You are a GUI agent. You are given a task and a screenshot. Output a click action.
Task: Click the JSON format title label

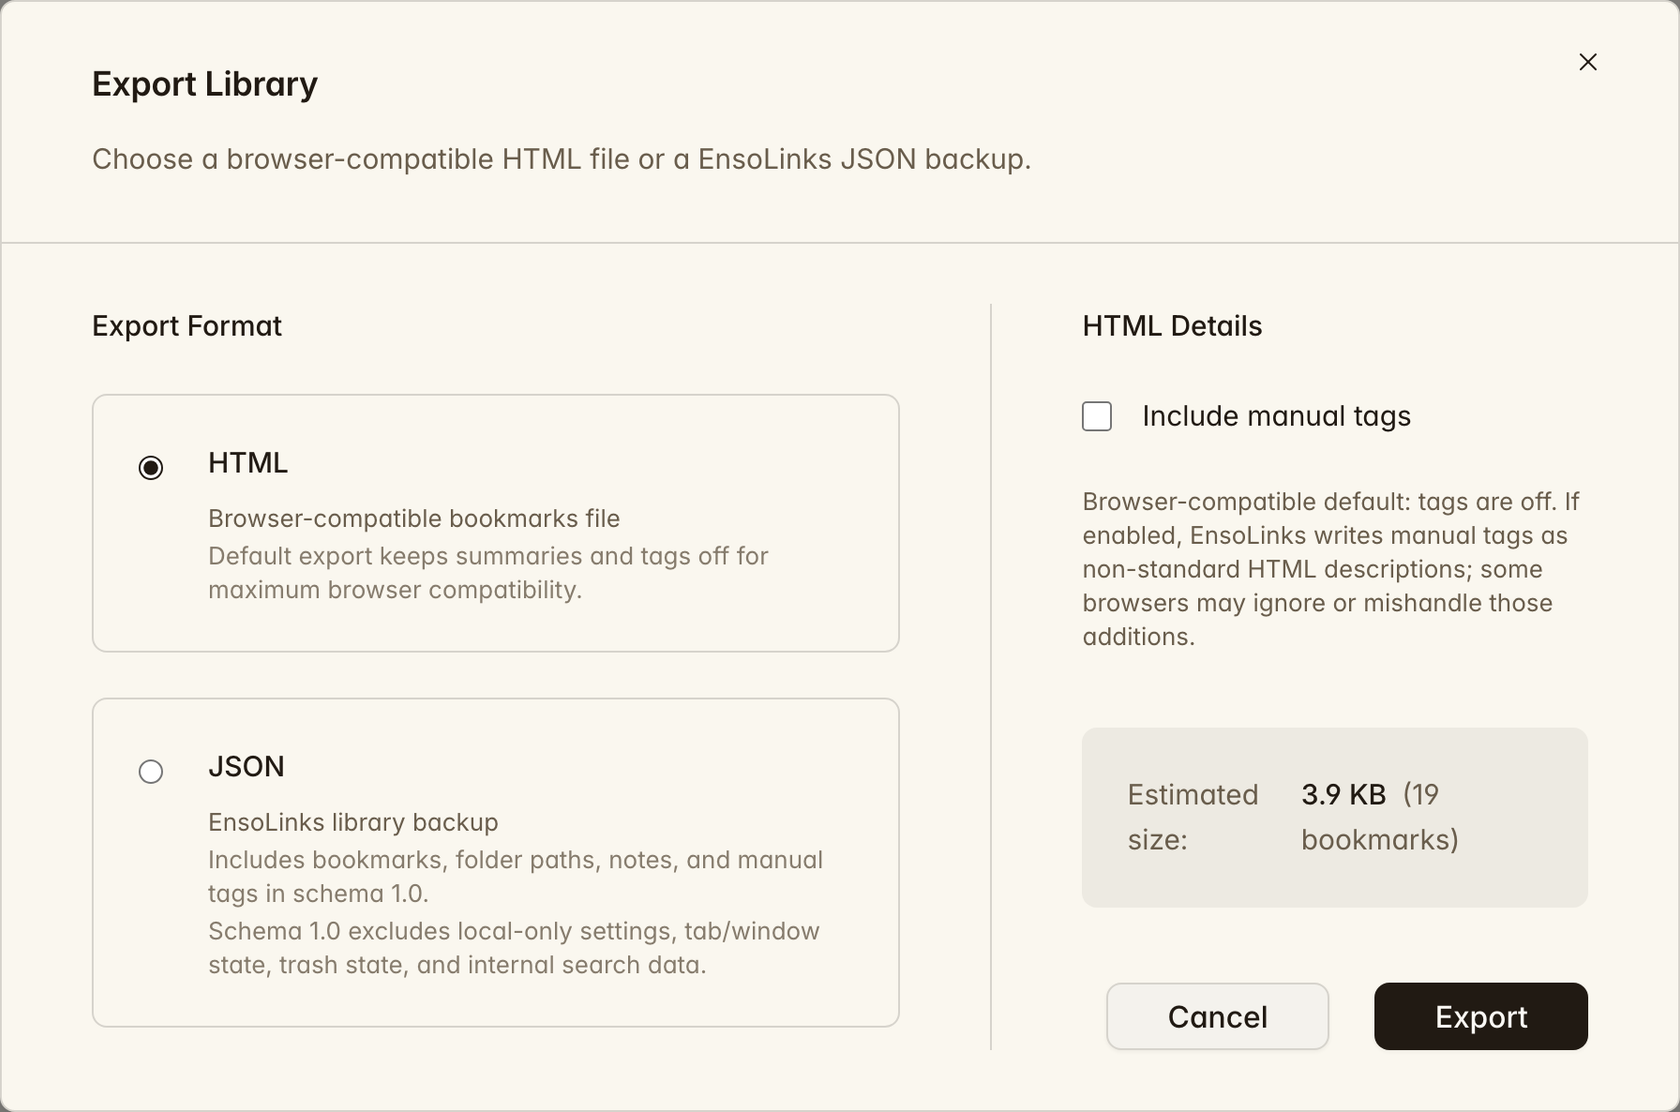click(x=246, y=767)
